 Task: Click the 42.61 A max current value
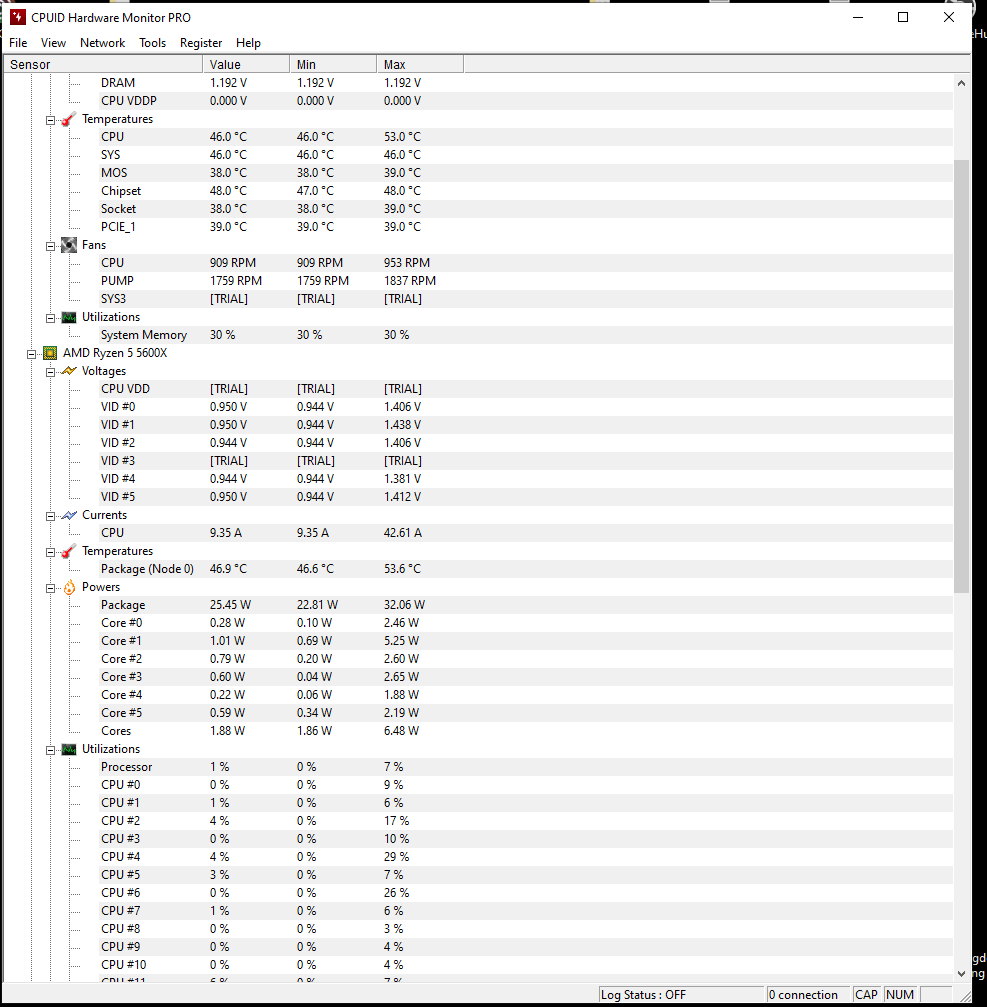[403, 533]
